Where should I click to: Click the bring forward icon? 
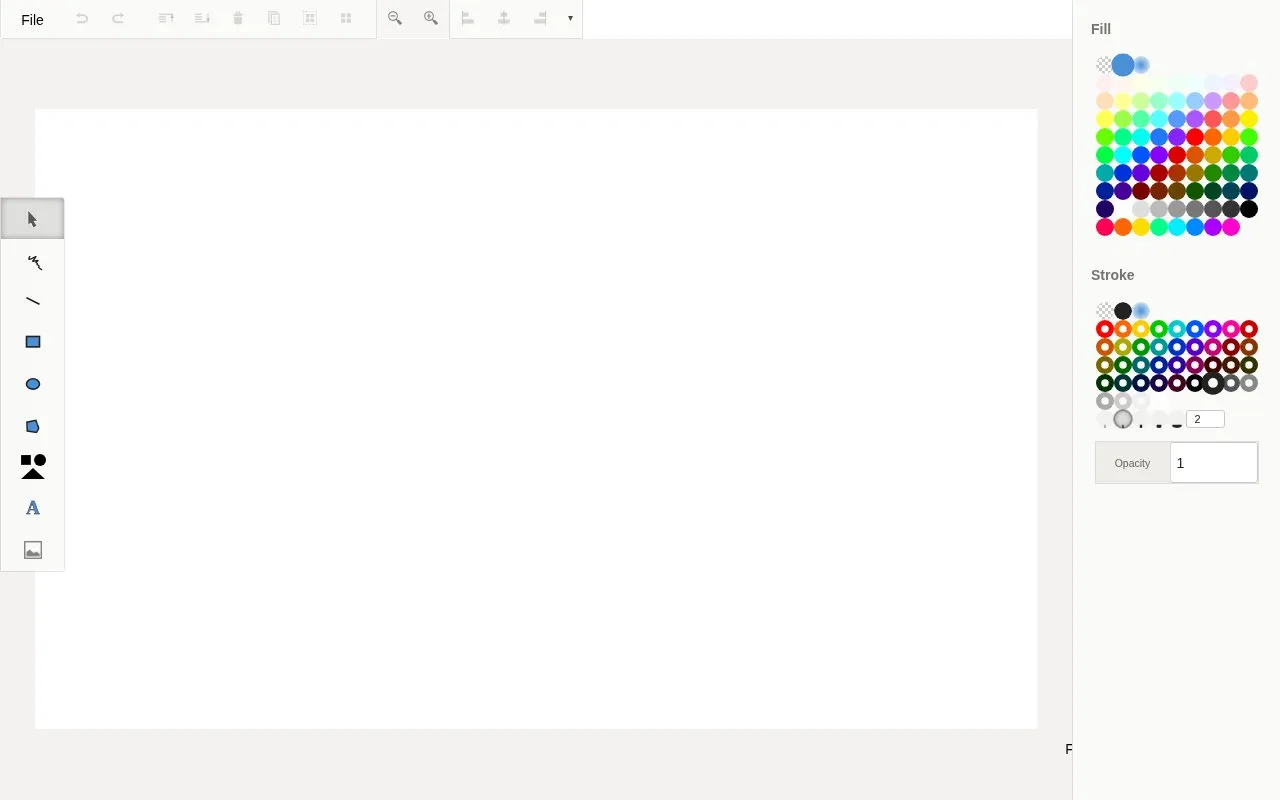166,18
